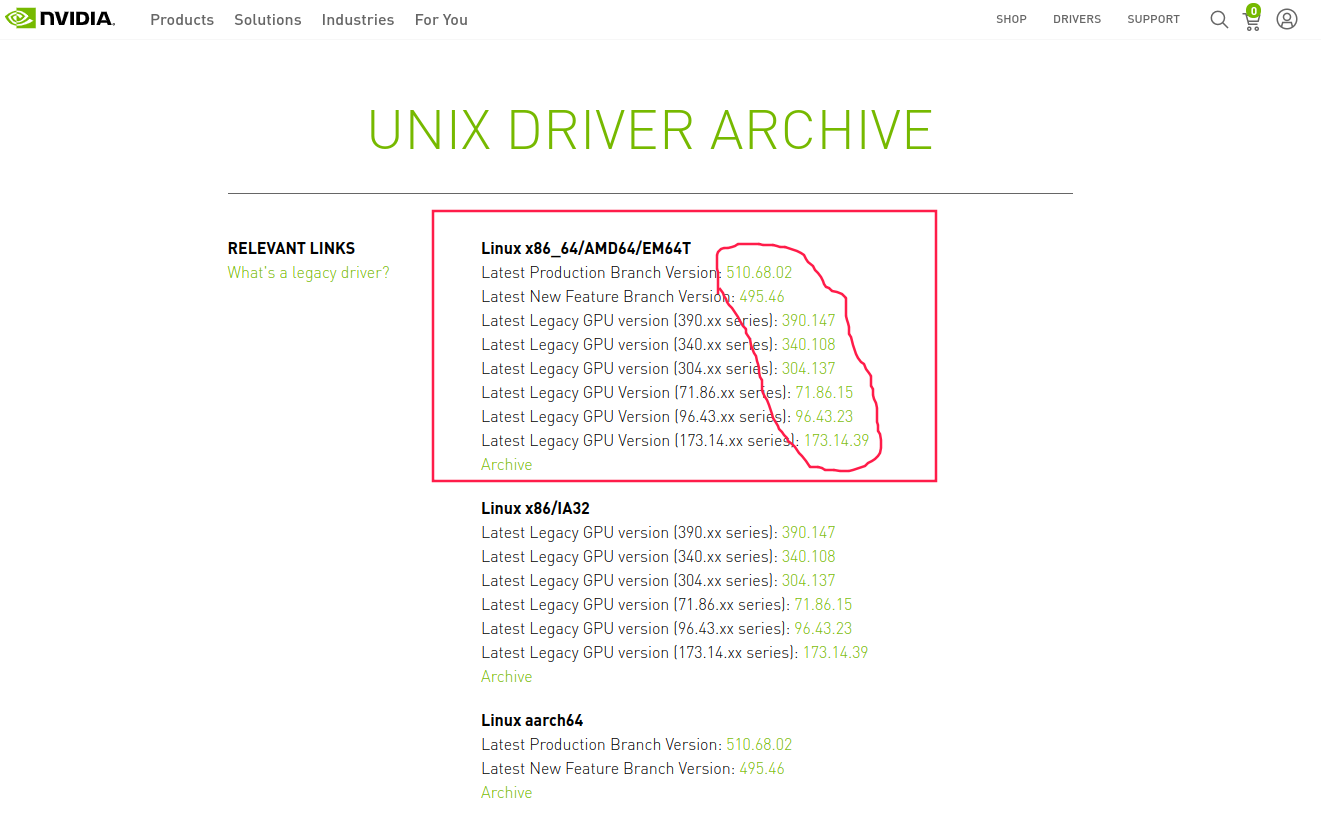Viewport: 1321px width, 820px height.
Task: Open x86/IA32 legacy driver 304.137
Action: [808, 581]
